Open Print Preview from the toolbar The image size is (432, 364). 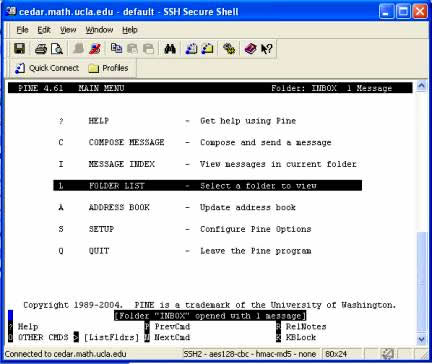[57, 49]
